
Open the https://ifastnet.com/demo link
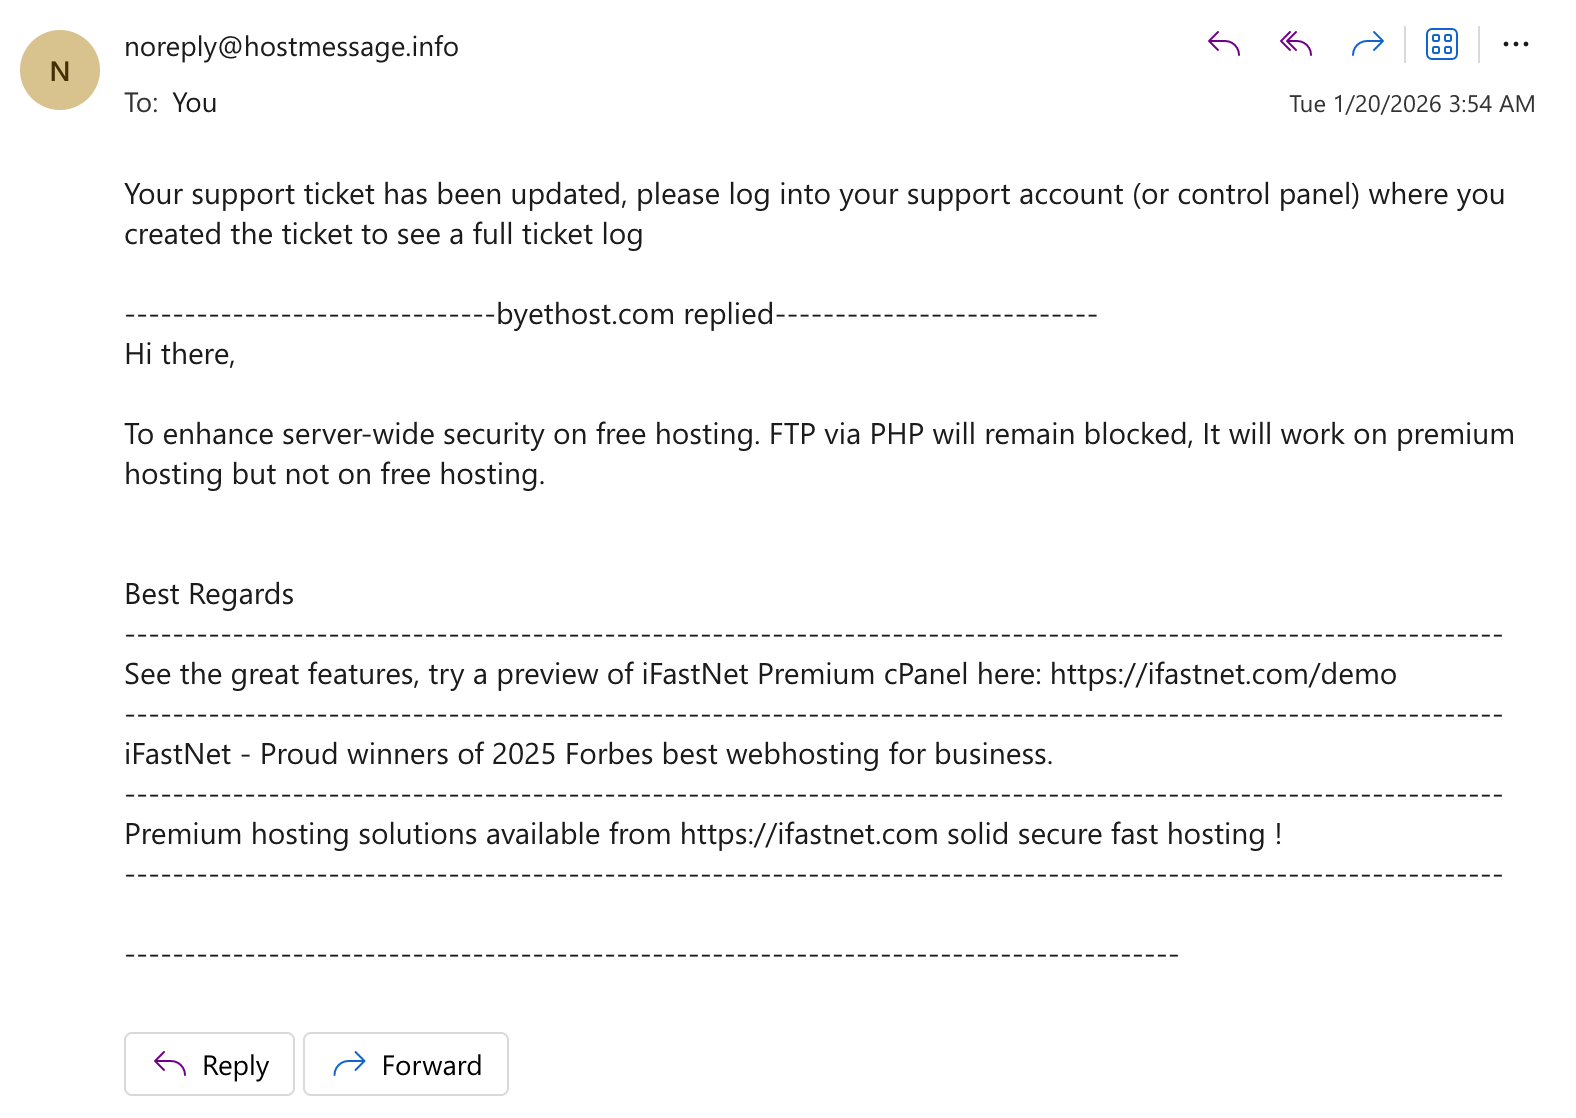(x=1222, y=674)
